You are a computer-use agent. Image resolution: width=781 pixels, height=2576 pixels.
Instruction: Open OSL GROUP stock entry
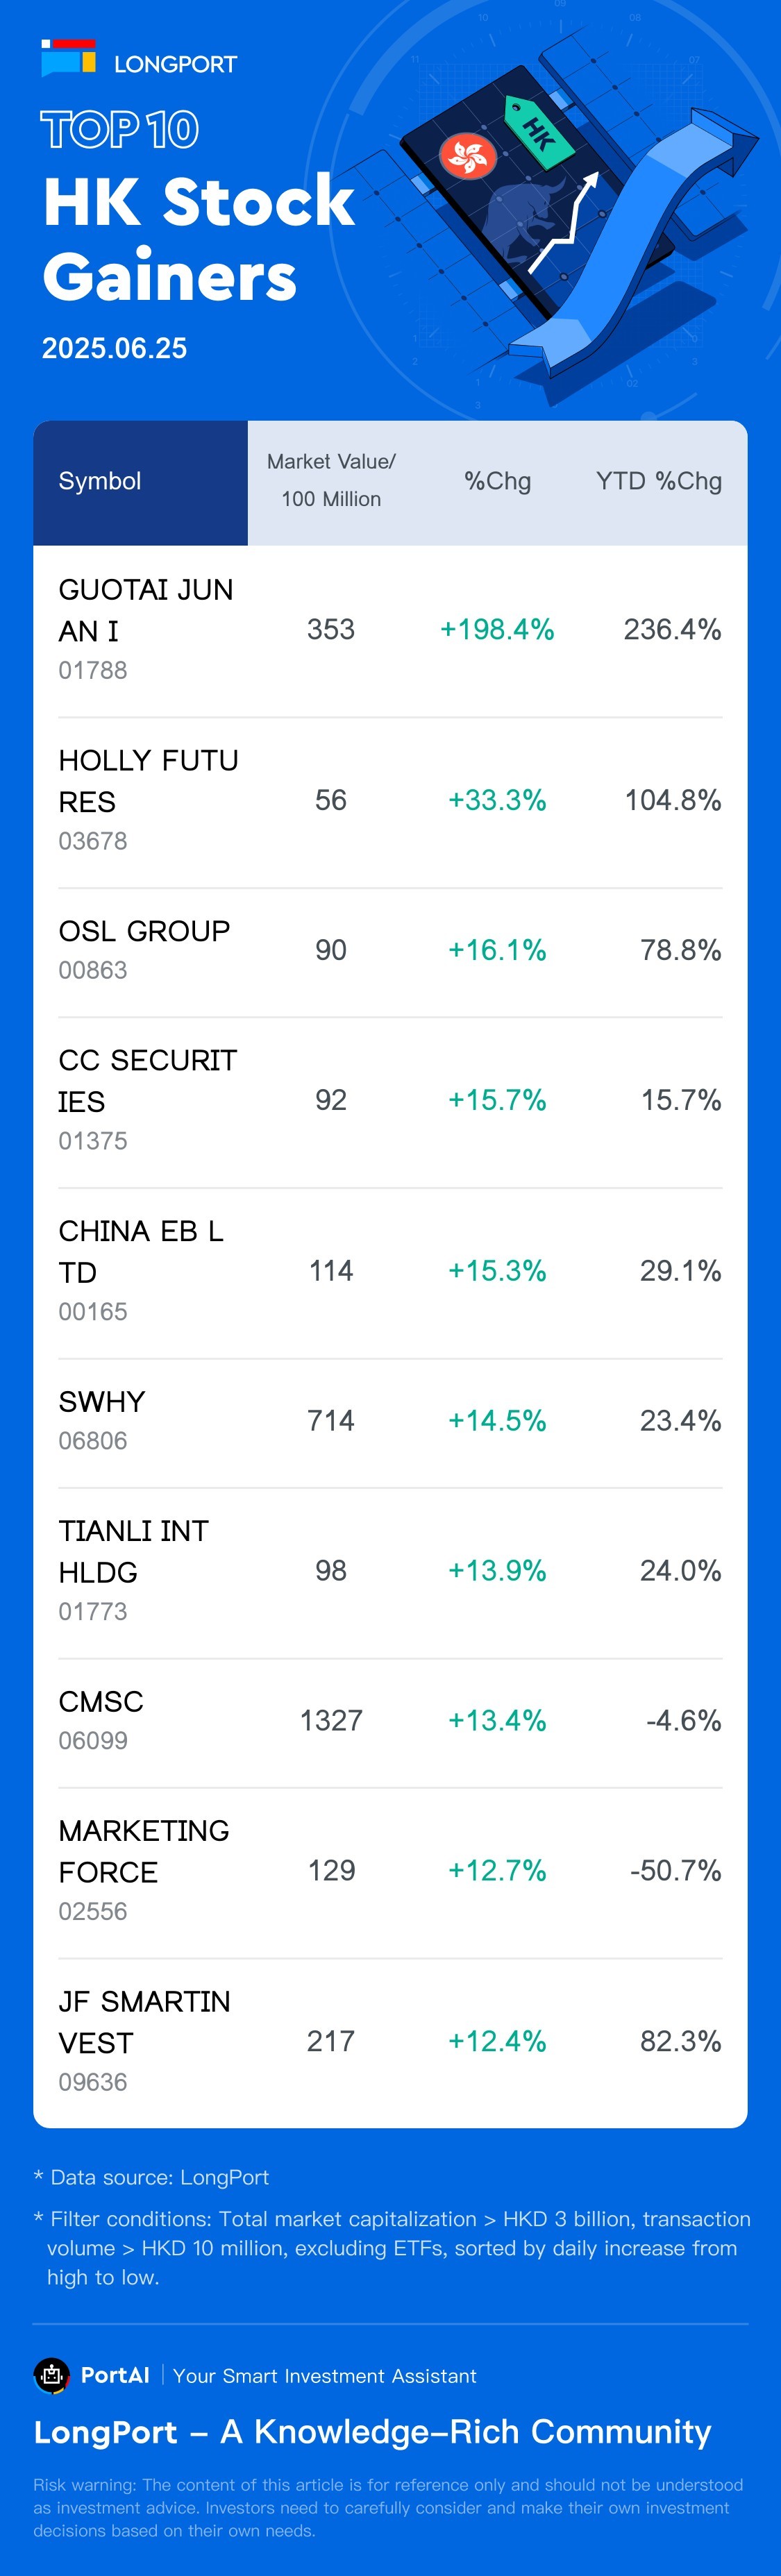point(144,931)
